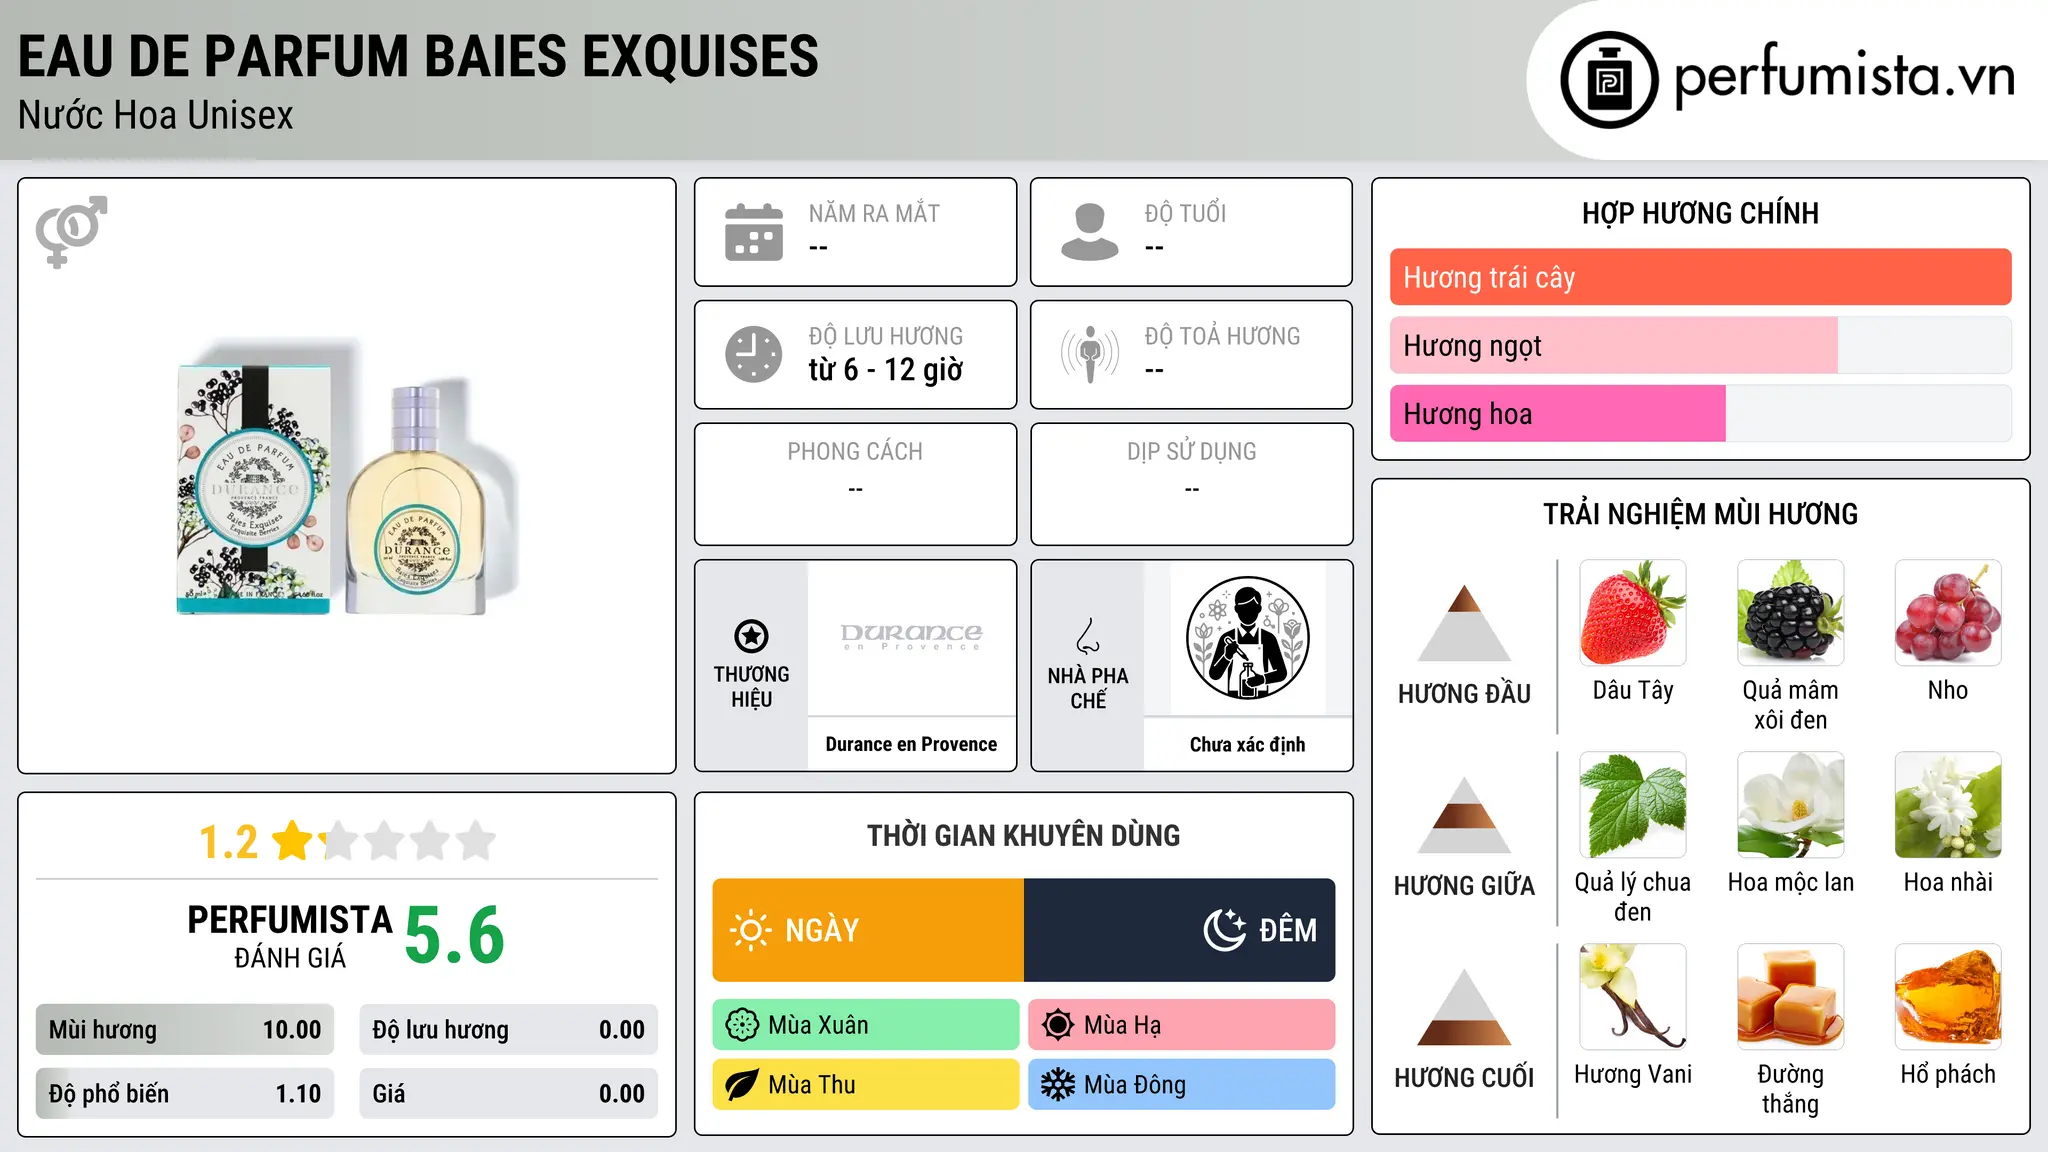The width and height of the screenshot is (2048, 1152).
Task: Click the Nước Hoa Unisex subtitle
Action: point(156,116)
